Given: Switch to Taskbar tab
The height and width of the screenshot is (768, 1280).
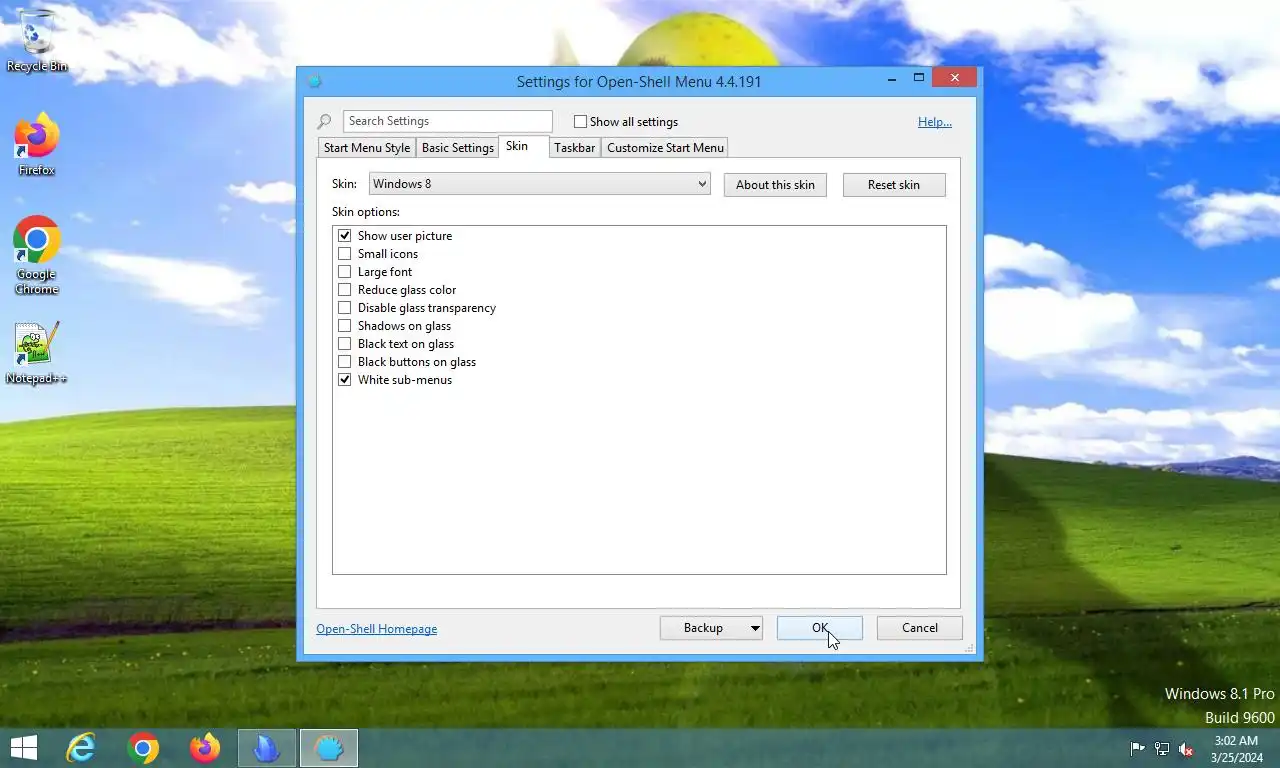Looking at the screenshot, I should (575, 148).
